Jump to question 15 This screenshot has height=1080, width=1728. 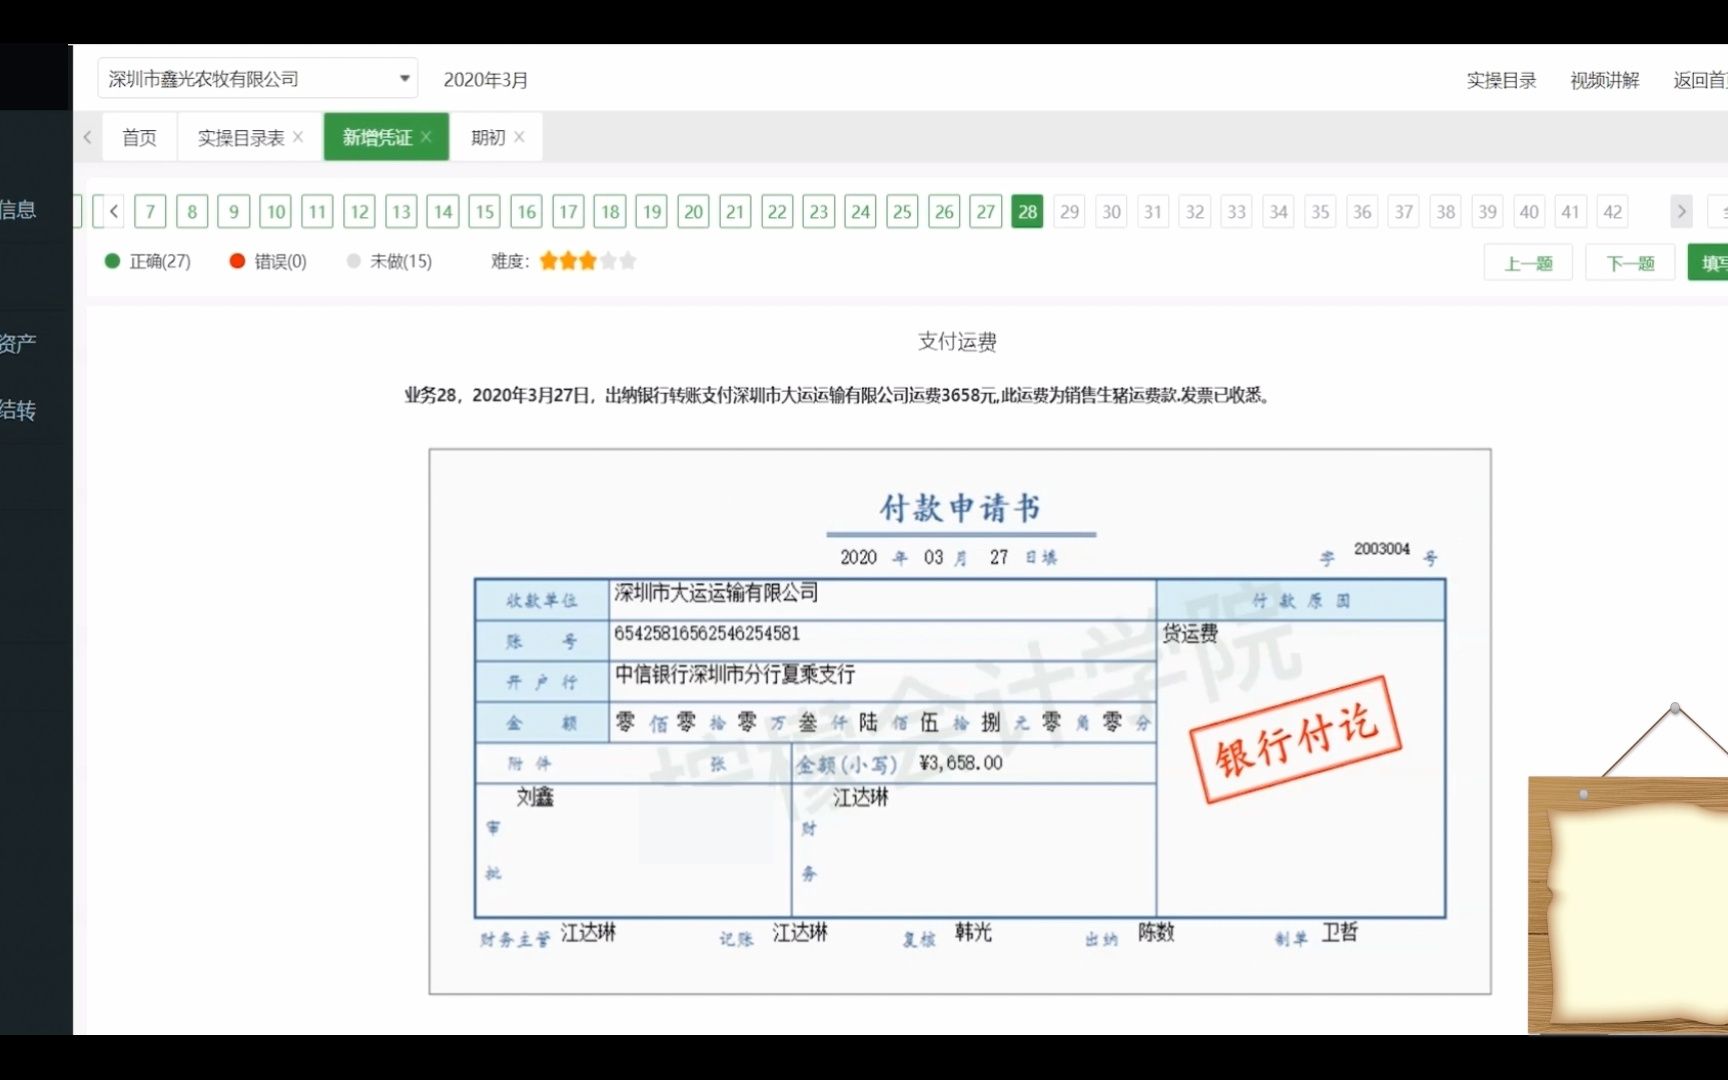(x=485, y=211)
